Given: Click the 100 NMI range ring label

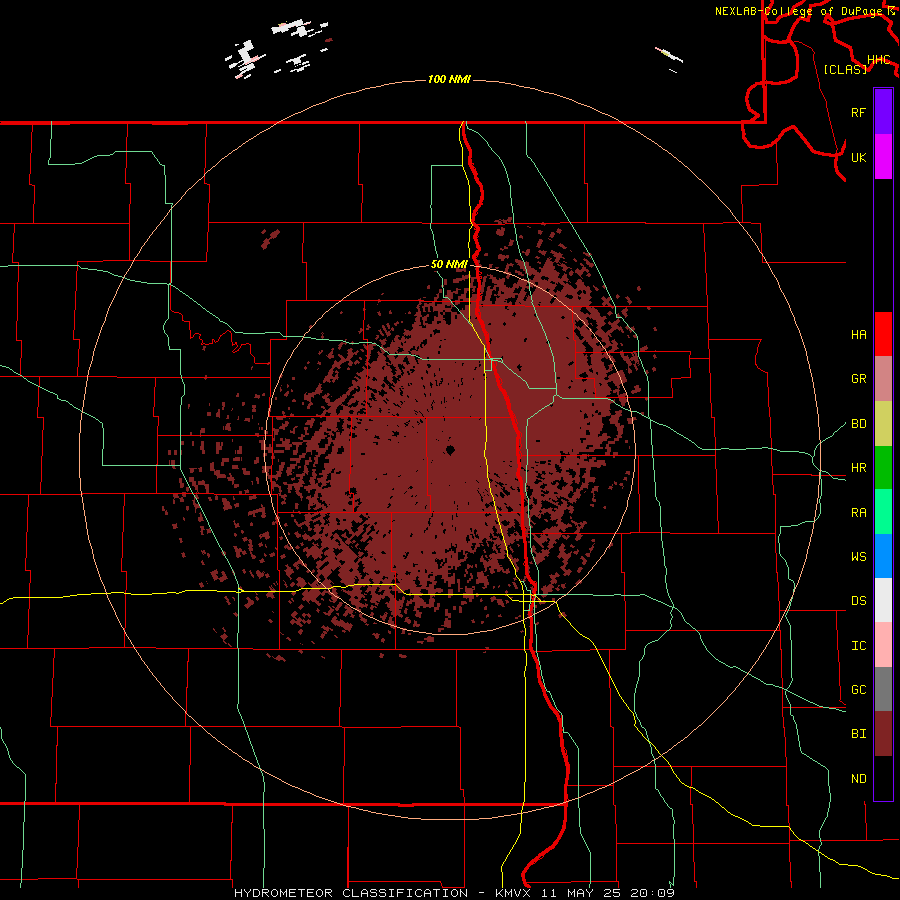Looking at the screenshot, I should (449, 79).
